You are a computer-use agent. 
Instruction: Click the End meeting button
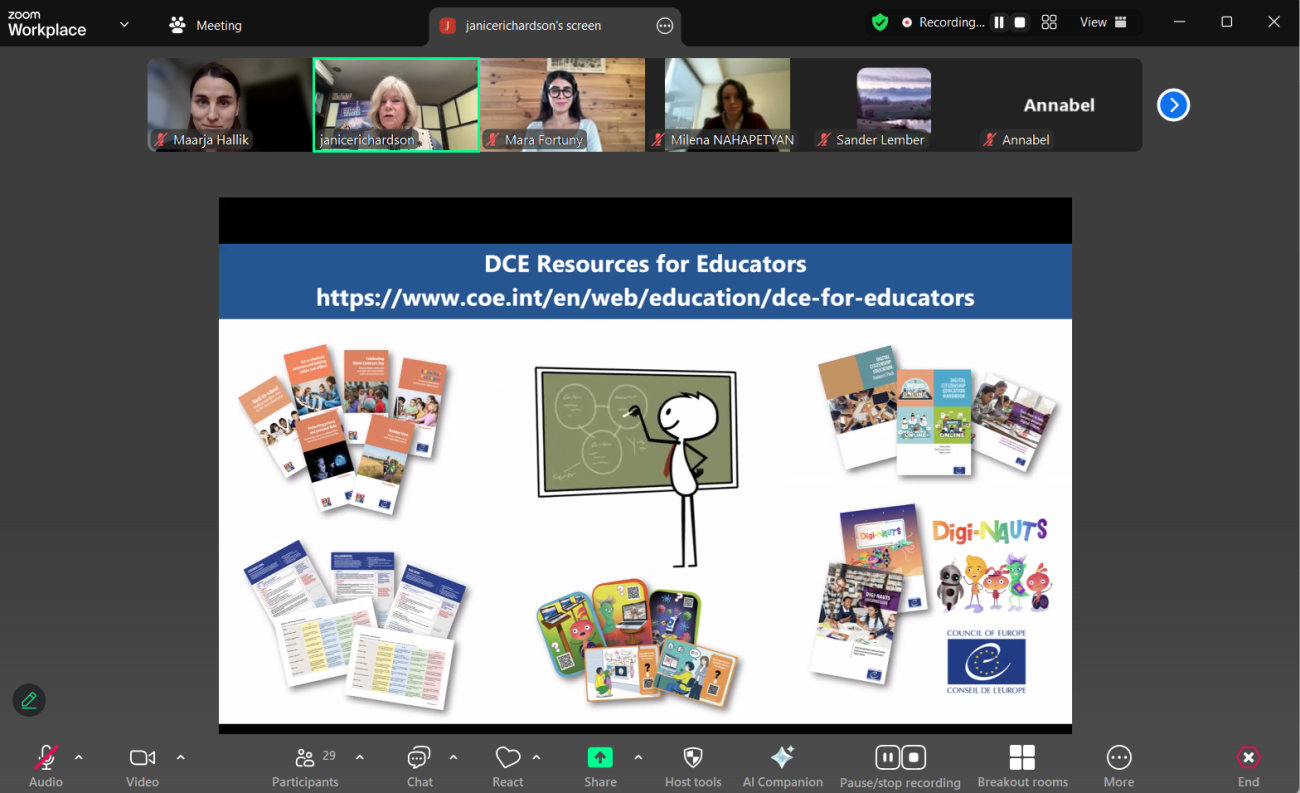(x=1248, y=766)
